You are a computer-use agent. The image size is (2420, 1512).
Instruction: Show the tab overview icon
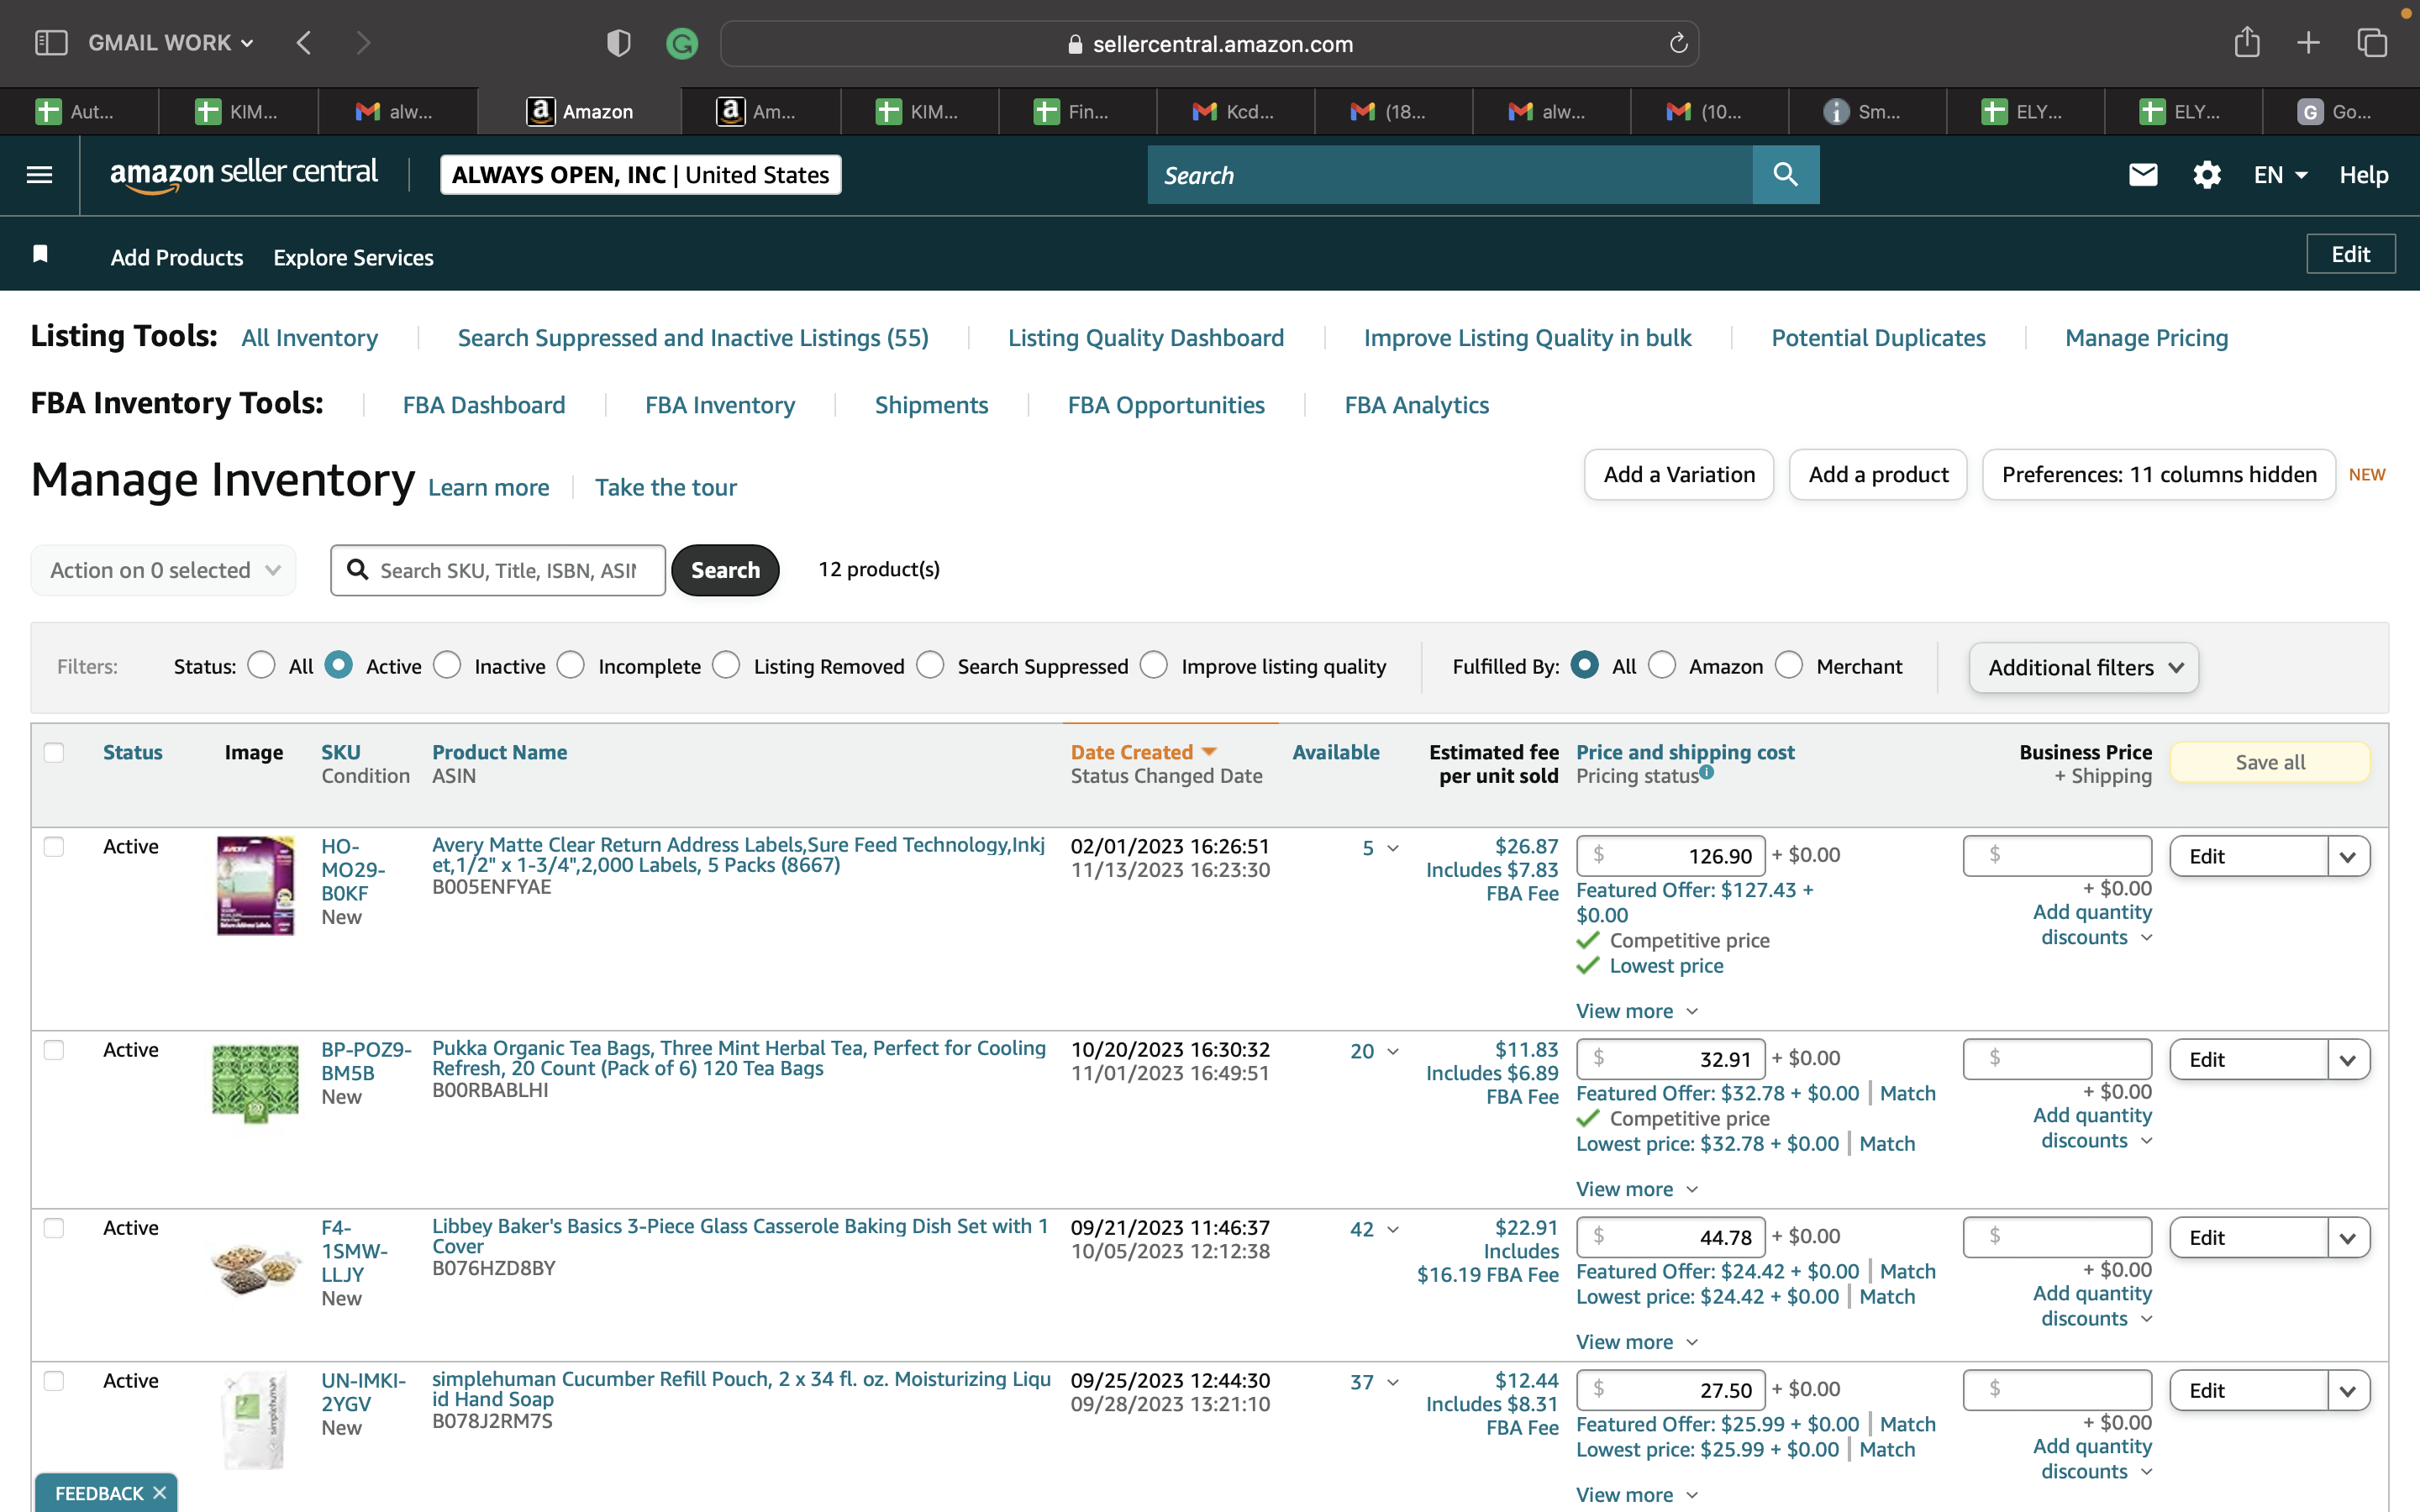pyautogui.click(x=2372, y=43)
